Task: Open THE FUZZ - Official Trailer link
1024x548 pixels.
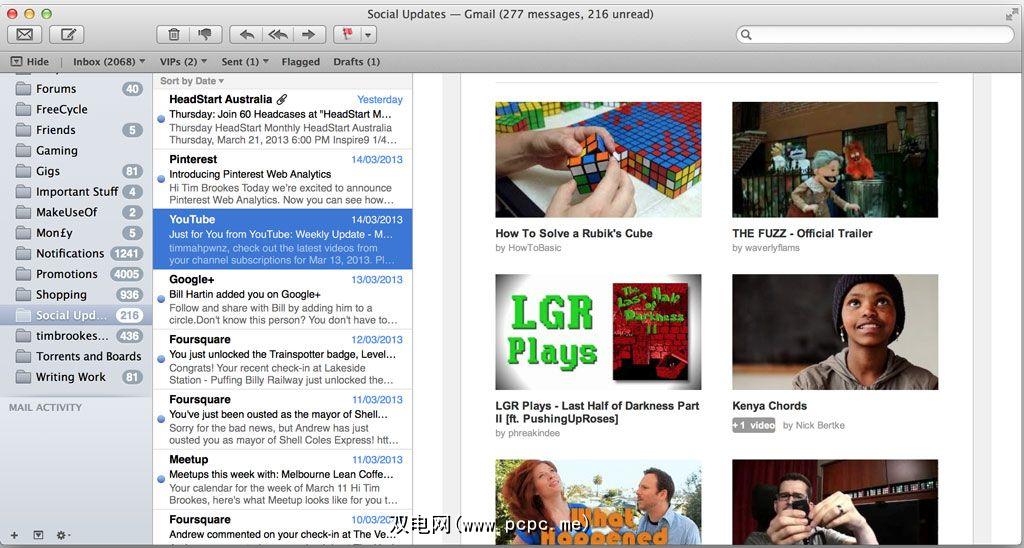Action: click(x=802, y=233)
